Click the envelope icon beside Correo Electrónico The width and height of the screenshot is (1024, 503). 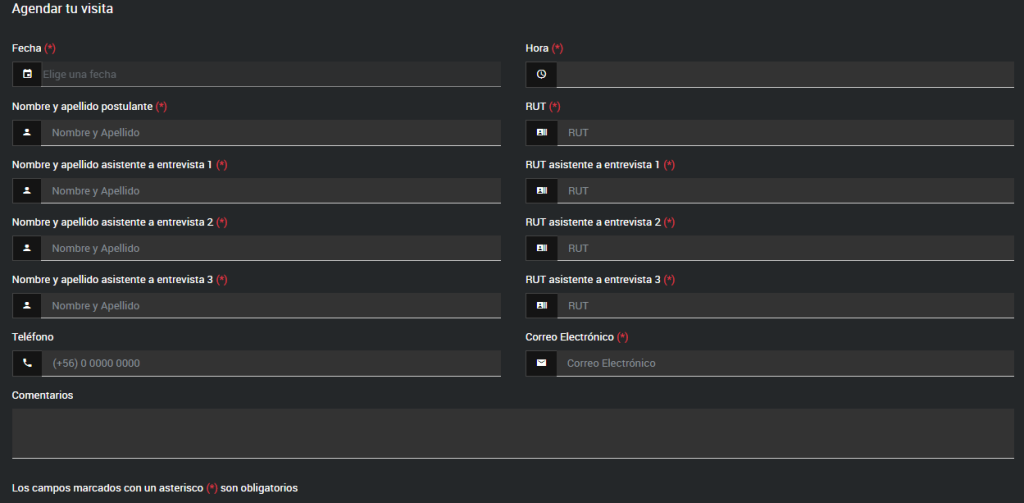(x=541, y=363)
